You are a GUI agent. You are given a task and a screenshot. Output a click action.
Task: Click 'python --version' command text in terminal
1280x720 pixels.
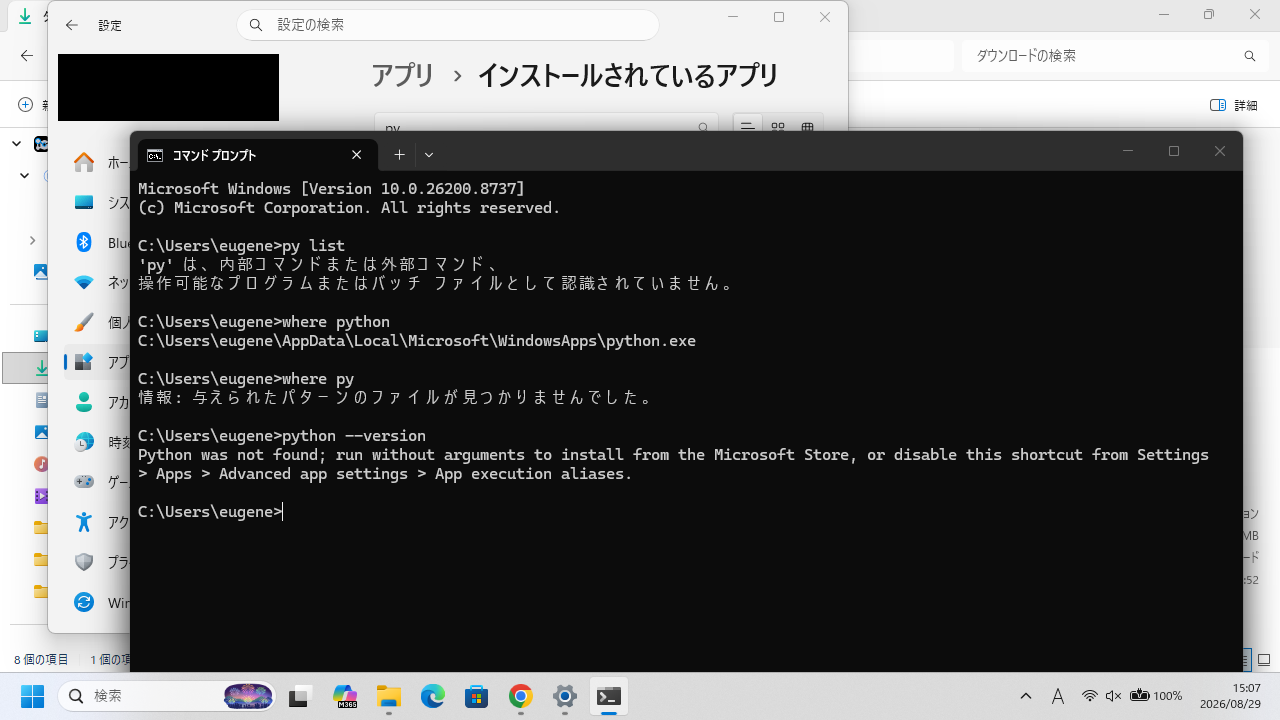click(354, 436)
